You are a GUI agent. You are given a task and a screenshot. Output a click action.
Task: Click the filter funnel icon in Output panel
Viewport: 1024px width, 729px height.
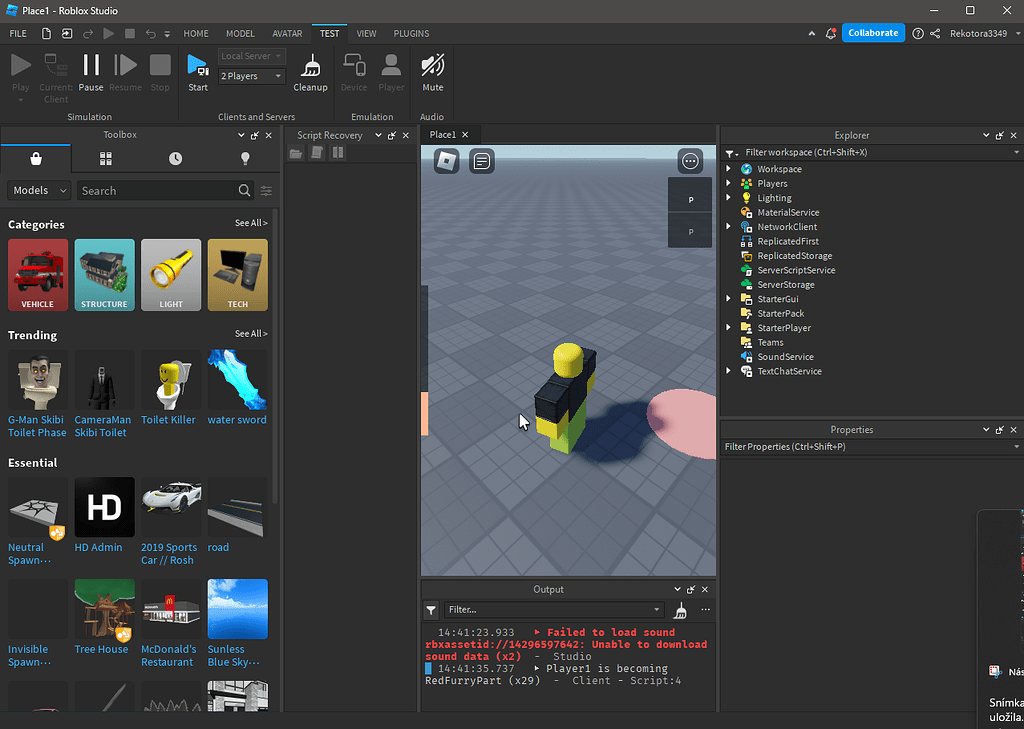click(430, 610)
